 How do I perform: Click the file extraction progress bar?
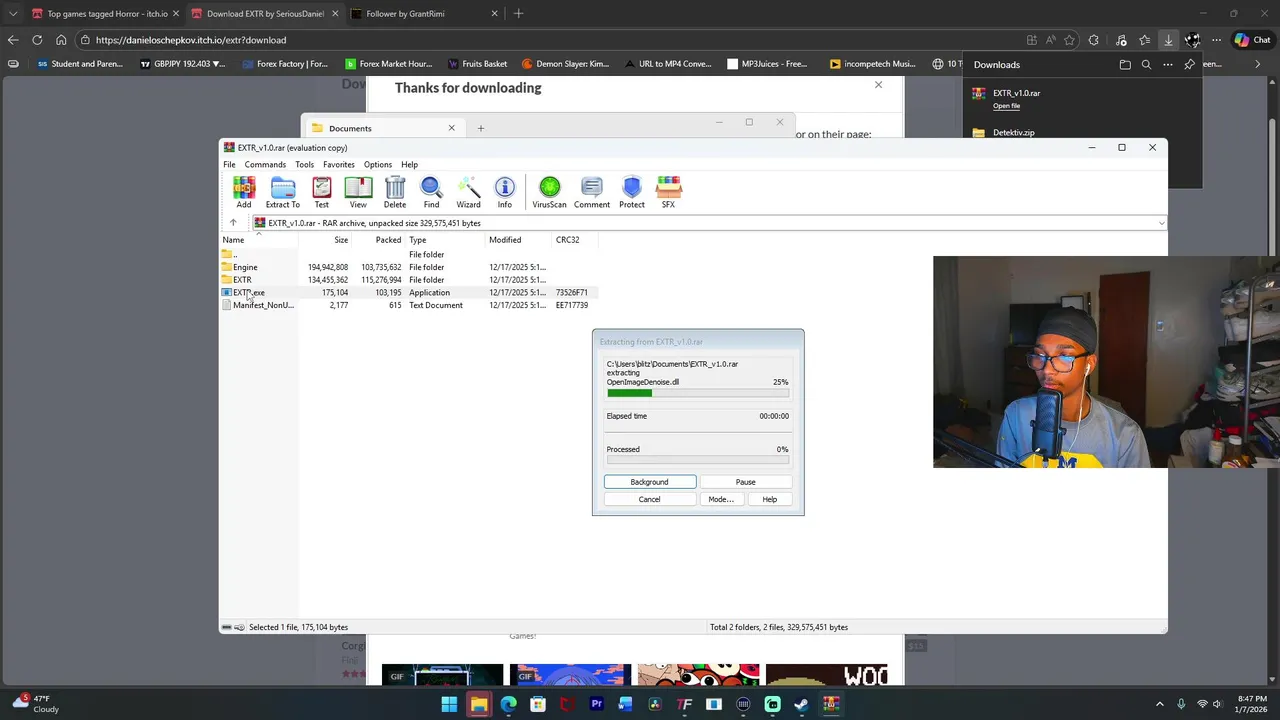tap(698, 393)
